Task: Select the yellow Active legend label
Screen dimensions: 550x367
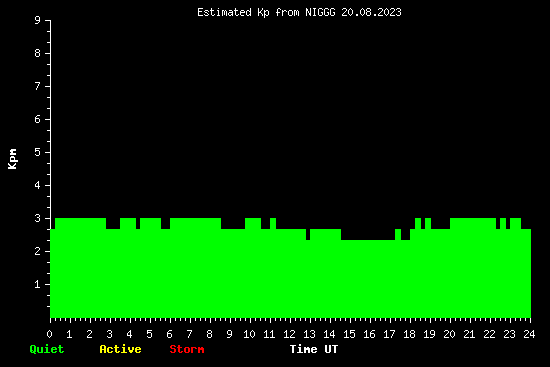Action: click(x=120, y=349)
